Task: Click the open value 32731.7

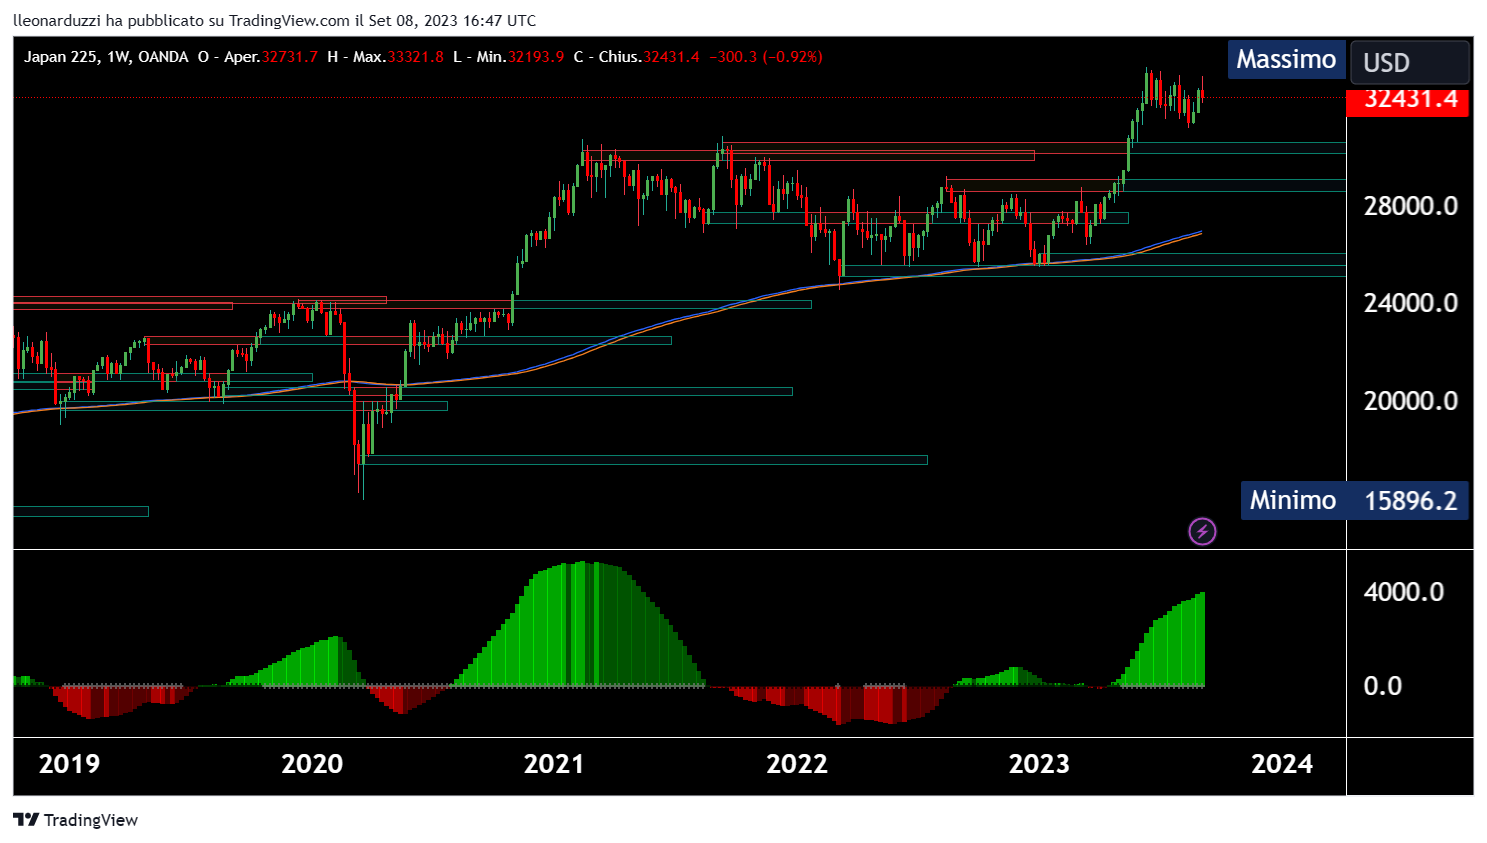Action: point(290,57)
